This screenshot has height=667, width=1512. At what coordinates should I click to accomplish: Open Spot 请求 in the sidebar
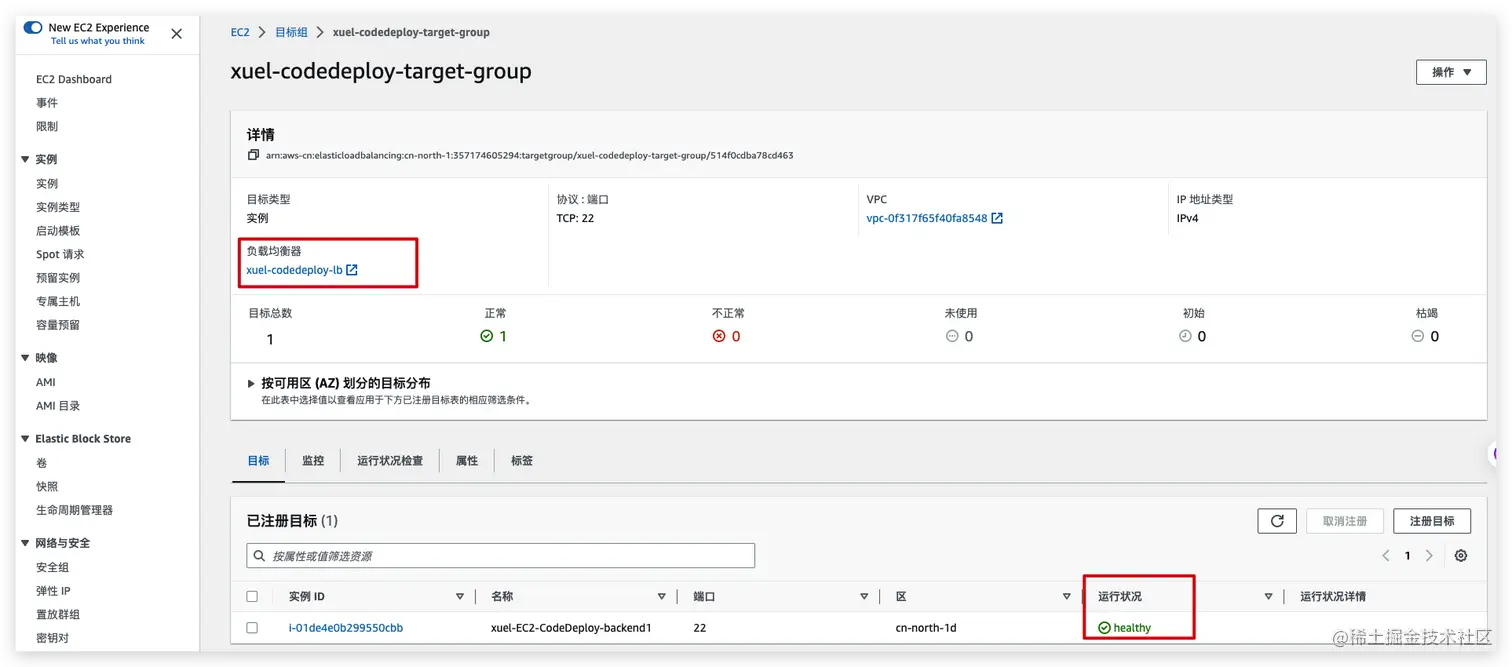[60, 254]
